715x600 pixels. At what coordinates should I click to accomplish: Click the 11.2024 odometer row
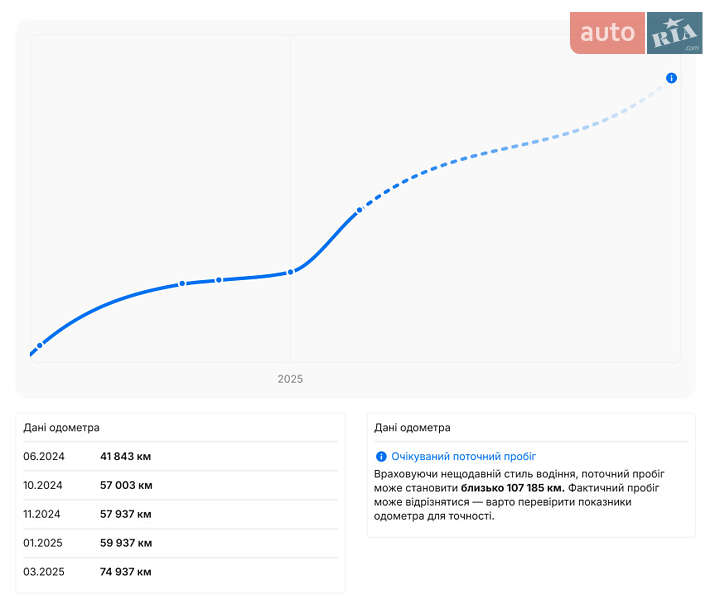180,514
